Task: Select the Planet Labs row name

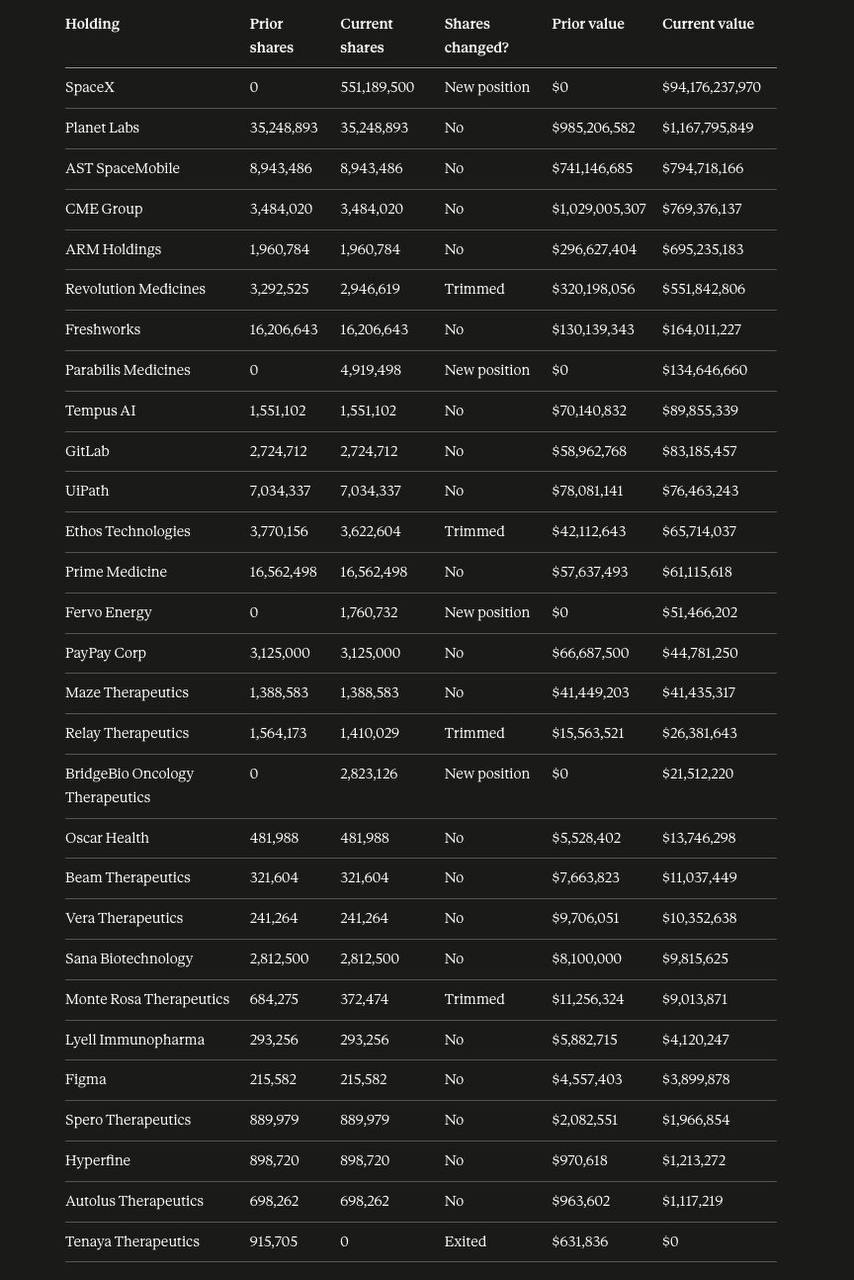Action: [102, 128]
